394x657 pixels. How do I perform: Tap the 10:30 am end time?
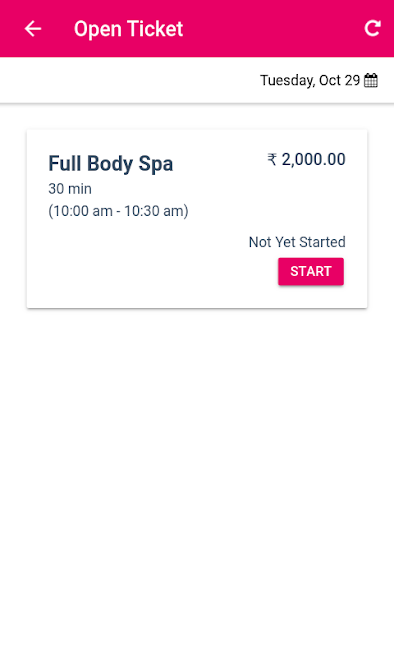tap(154, 211)
